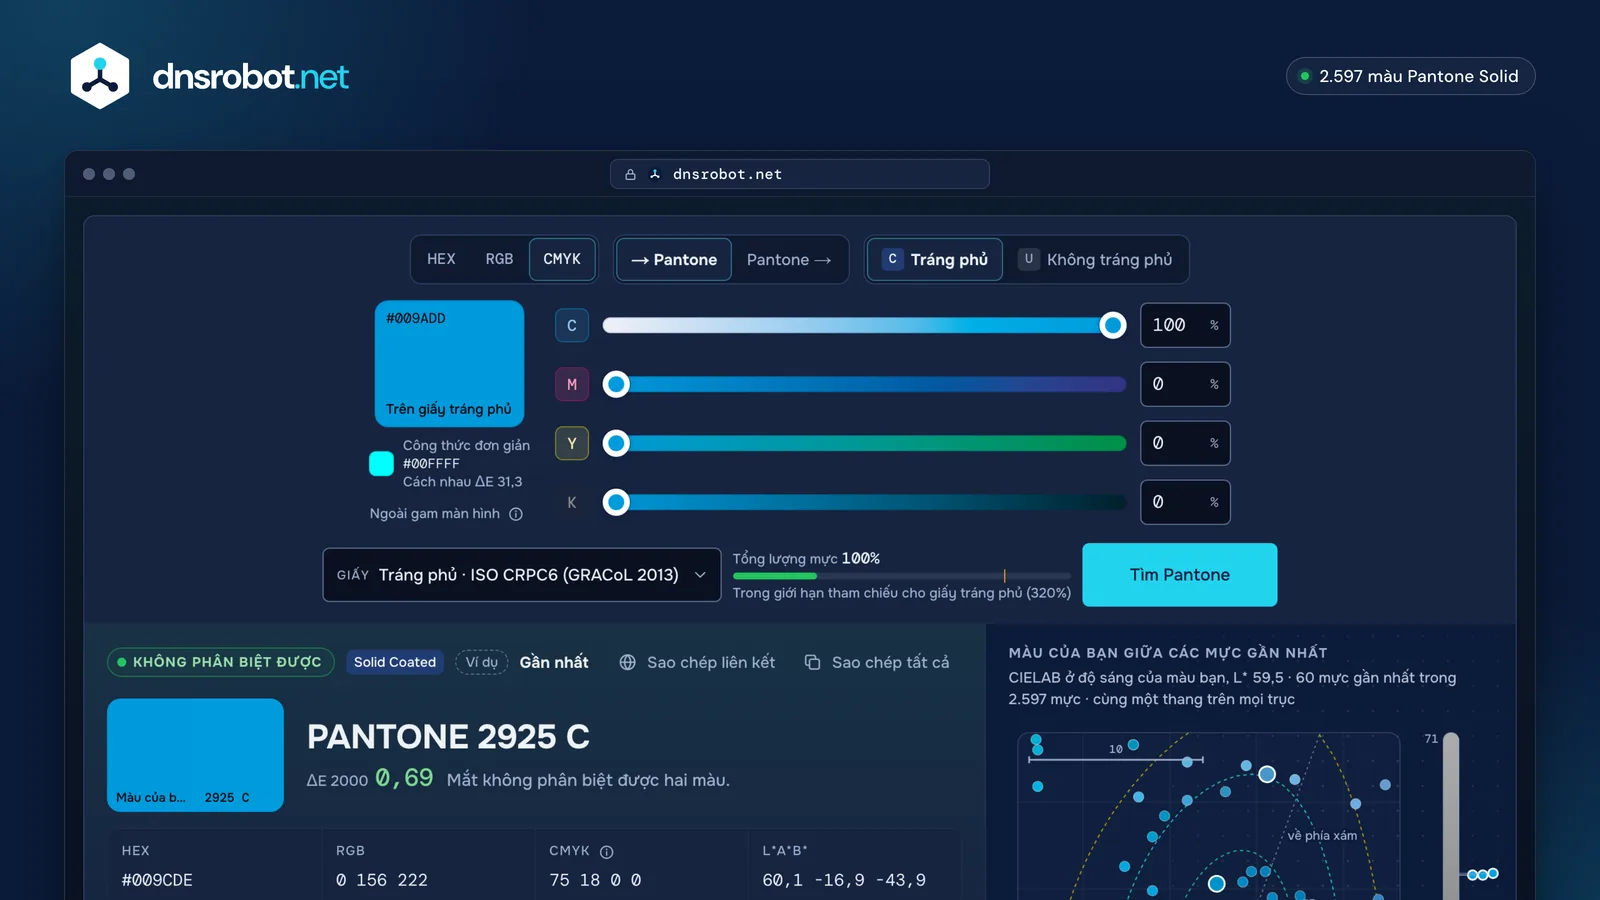Image resolution: width=1600 pixels, height=900 pixels.
Task: Open the GIẤY paper profile dropdown
Action: coord(522,575)
